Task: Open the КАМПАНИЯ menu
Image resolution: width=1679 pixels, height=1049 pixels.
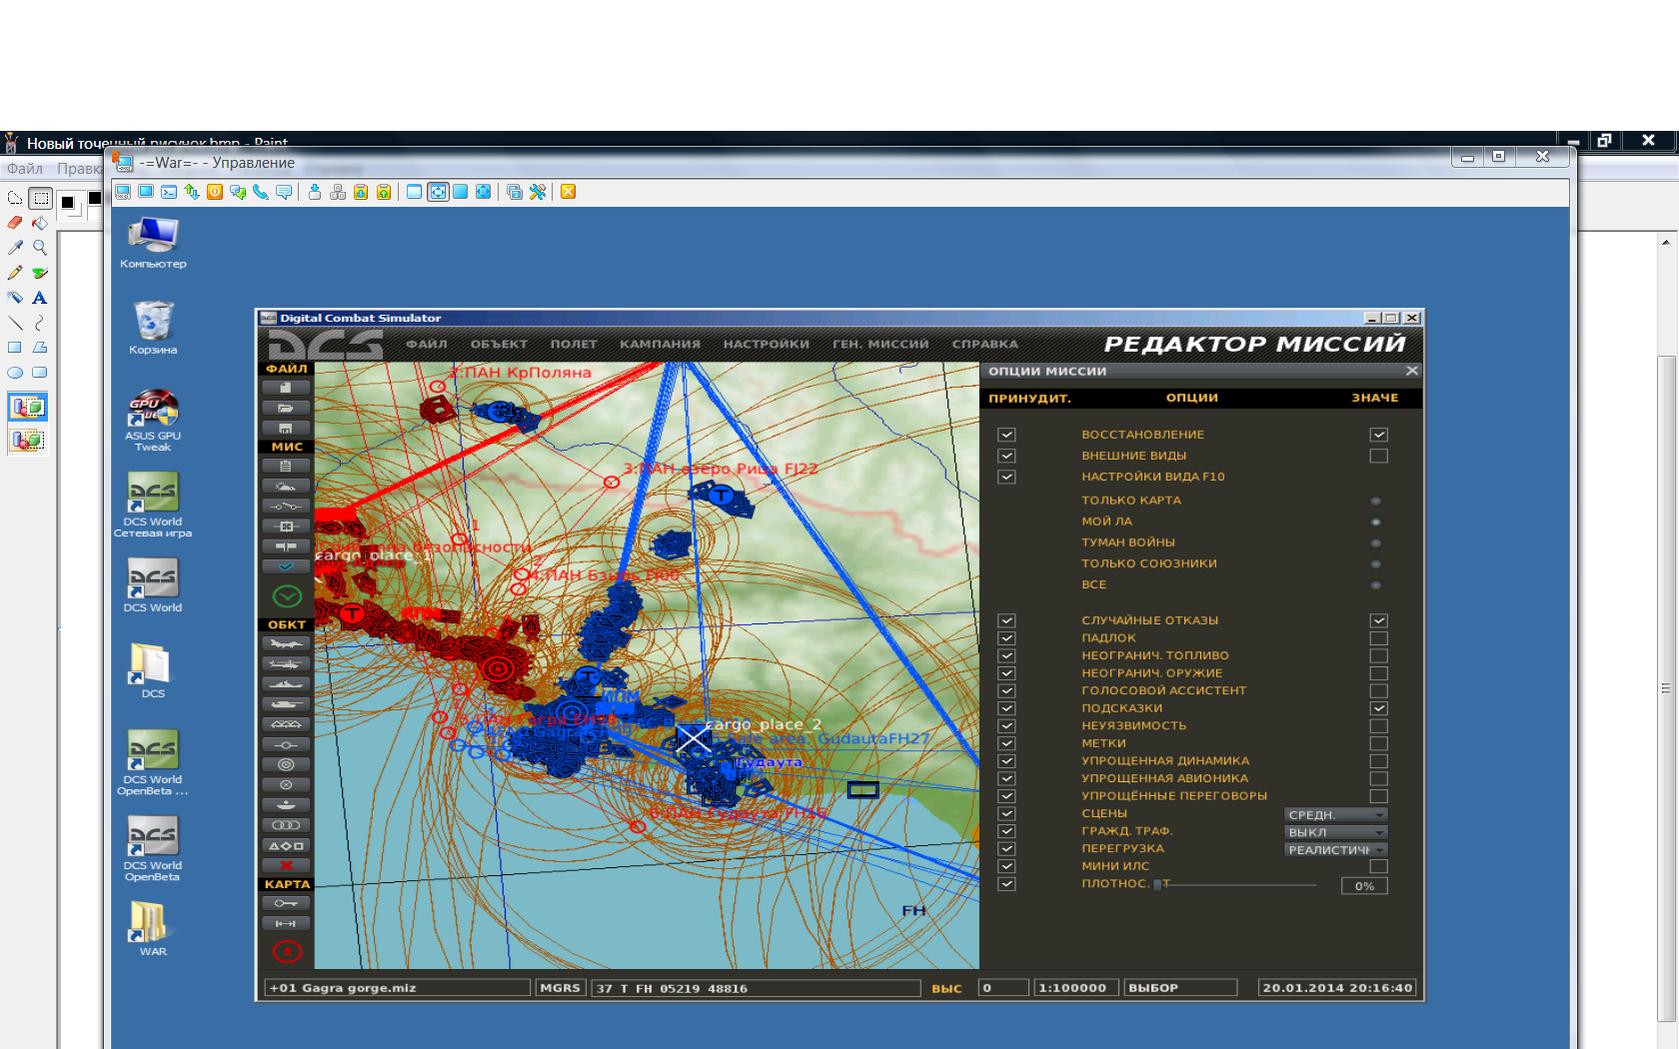Action: pos(660,344)
